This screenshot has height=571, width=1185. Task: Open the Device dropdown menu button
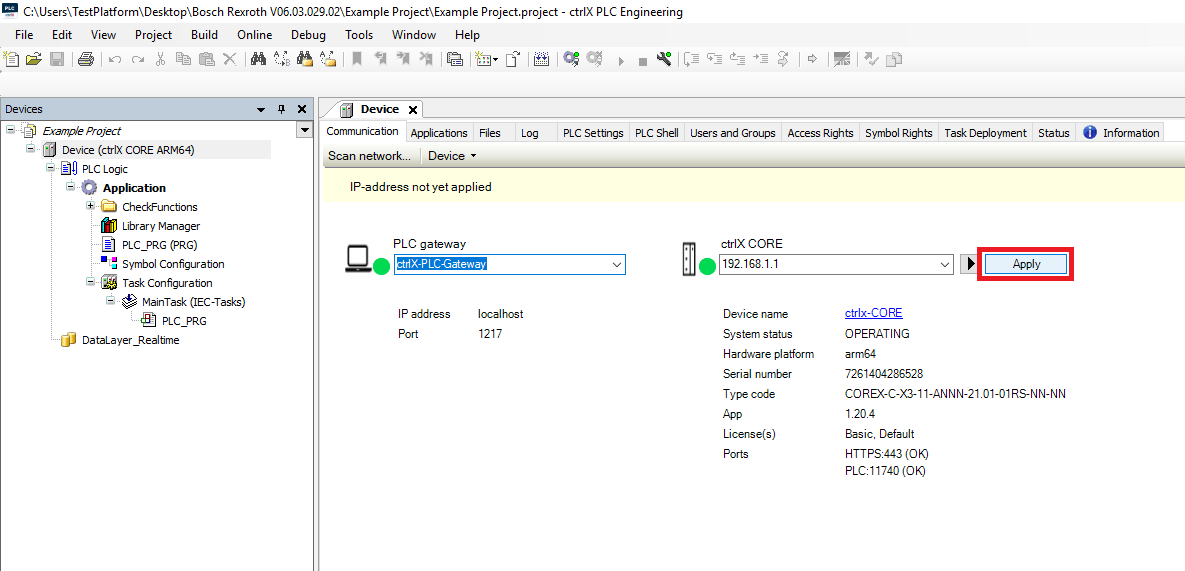452,156
